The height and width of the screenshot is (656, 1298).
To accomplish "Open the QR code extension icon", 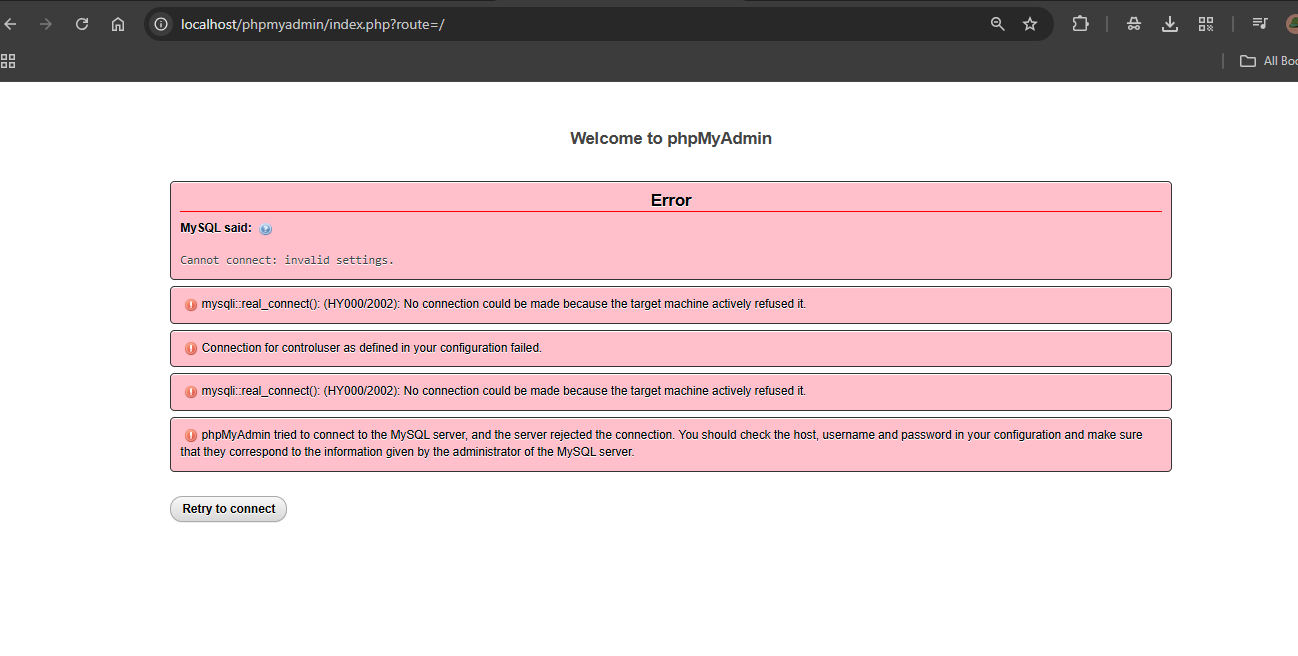I will tap(1205, 24).
